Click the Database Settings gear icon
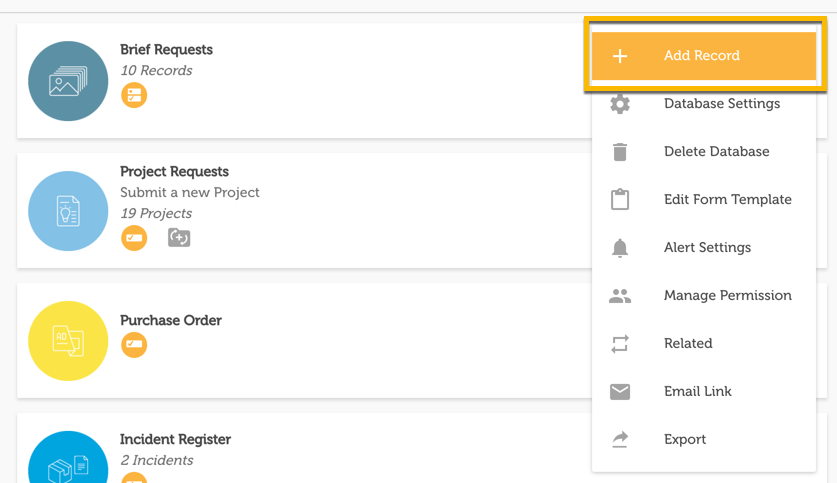Image resolution: width=837 pixels, height=483 pixels. click(x=620, y=104)
